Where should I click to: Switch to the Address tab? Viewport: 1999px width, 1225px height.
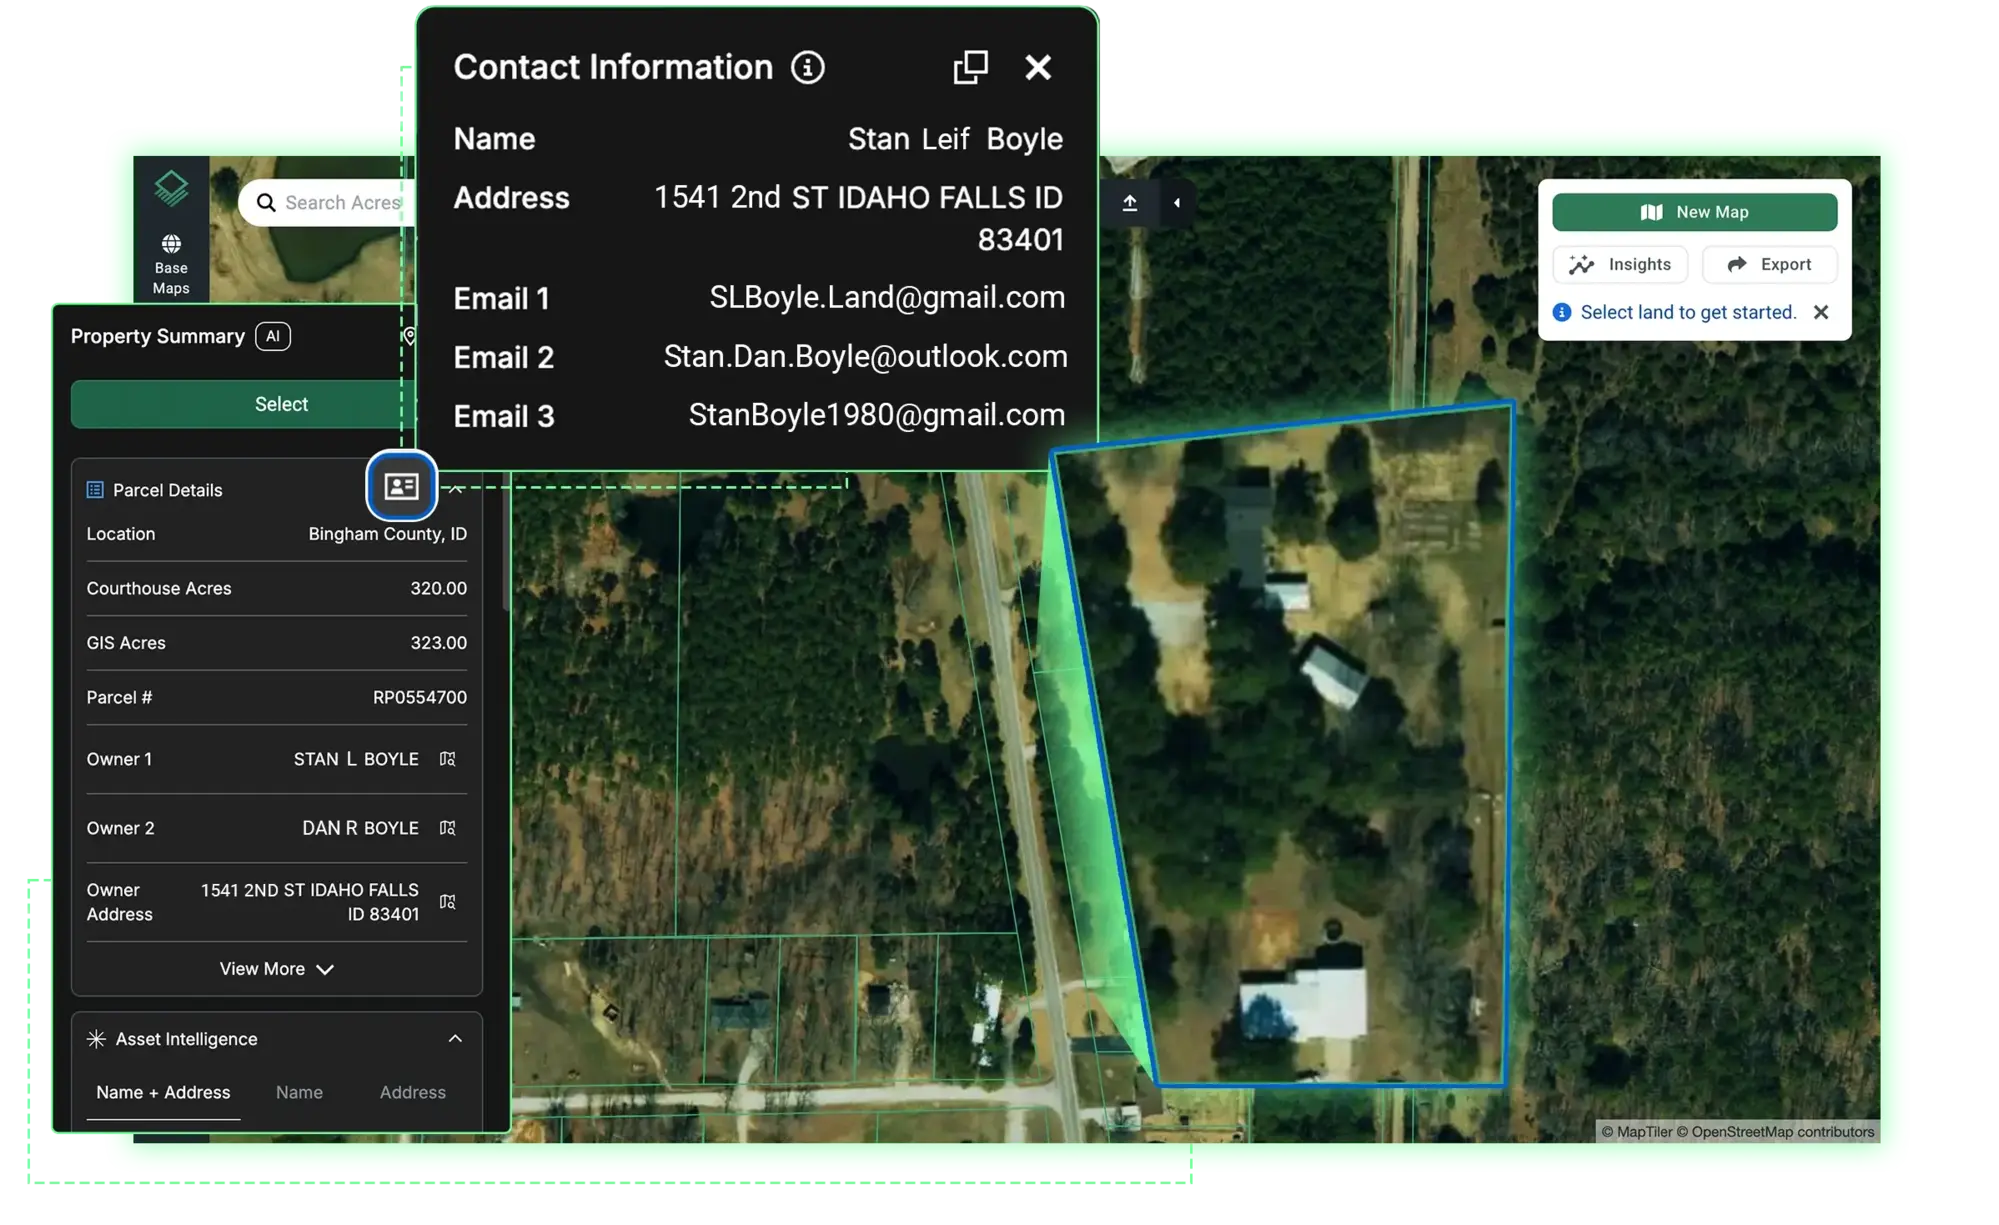412,1092
